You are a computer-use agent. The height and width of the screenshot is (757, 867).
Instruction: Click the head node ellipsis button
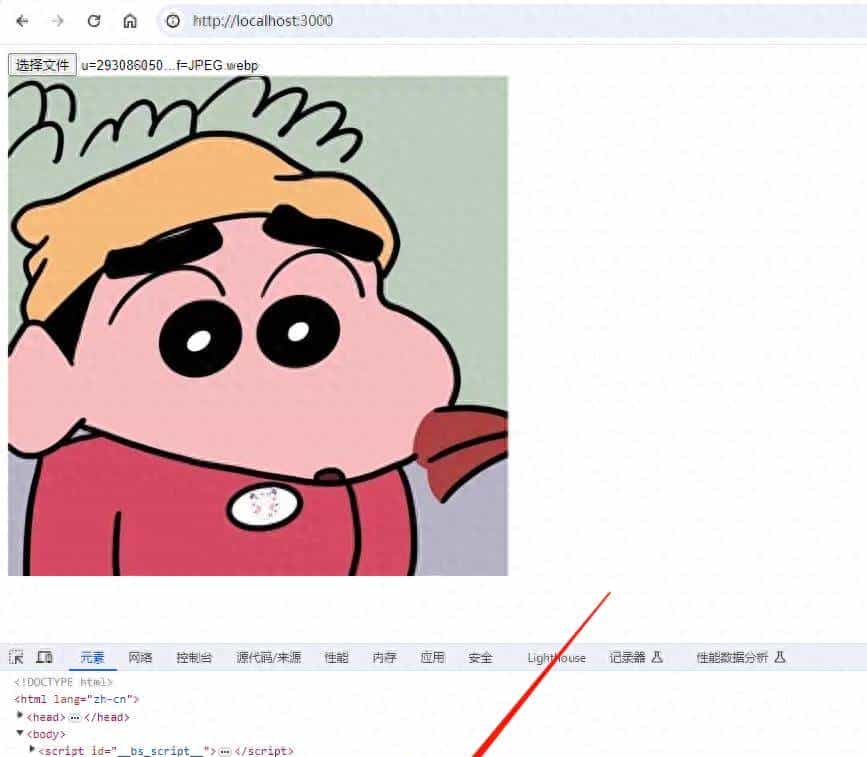pos(75,717)
